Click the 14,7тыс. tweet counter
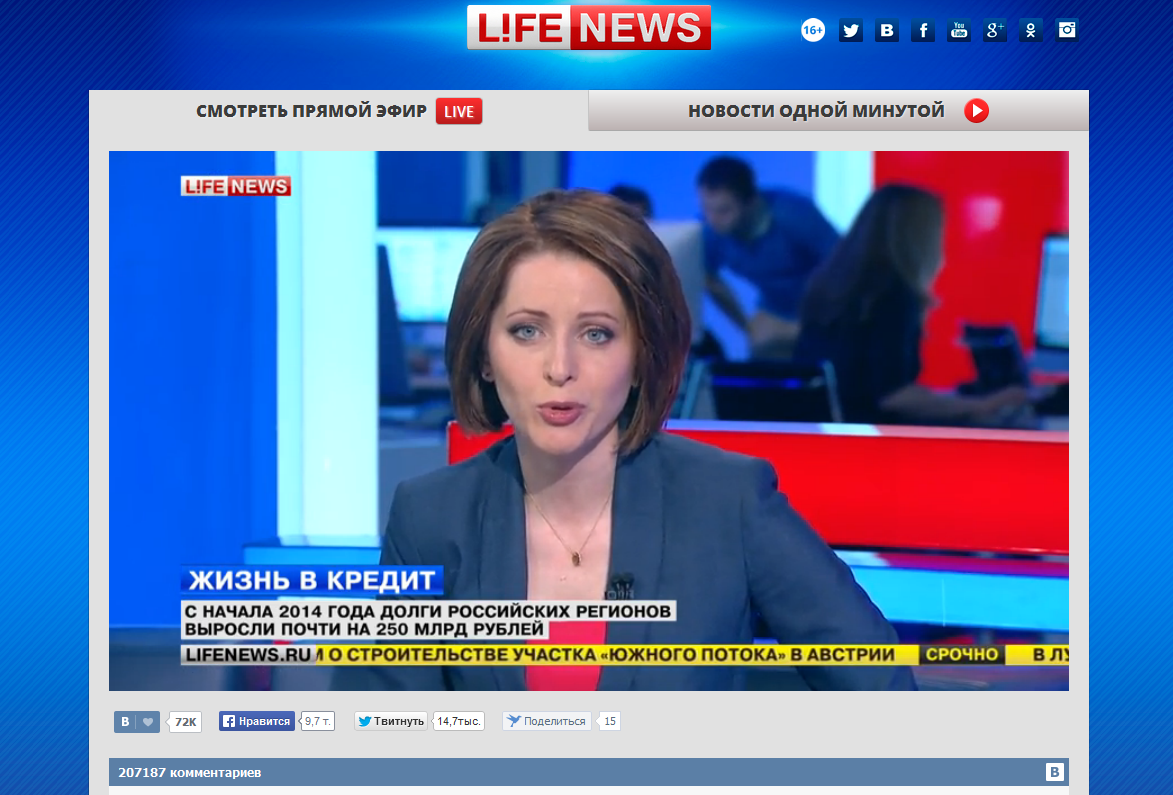 (x=459, y=721)
